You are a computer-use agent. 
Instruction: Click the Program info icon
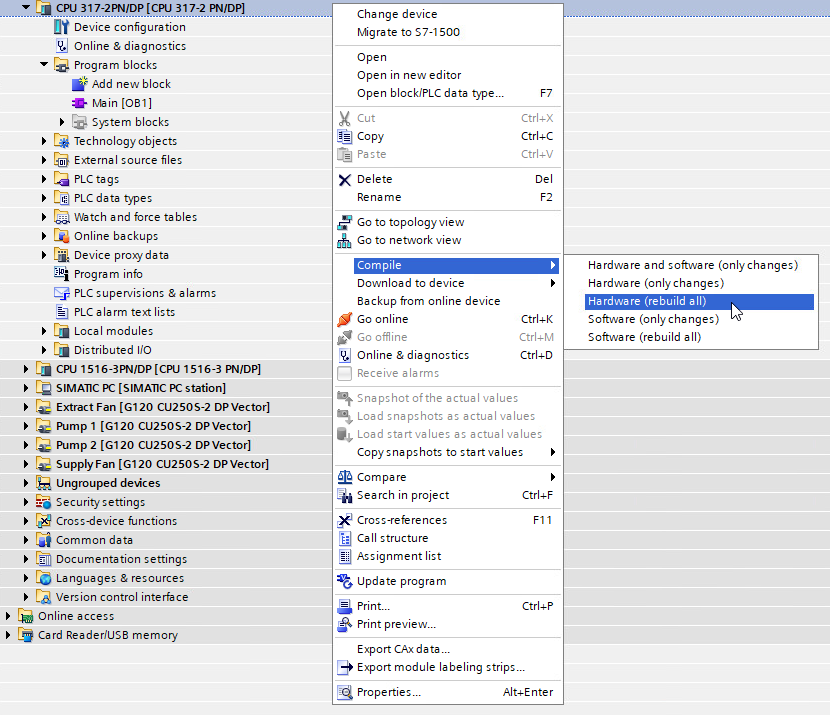pyautogui.click(x=62, y=274)
